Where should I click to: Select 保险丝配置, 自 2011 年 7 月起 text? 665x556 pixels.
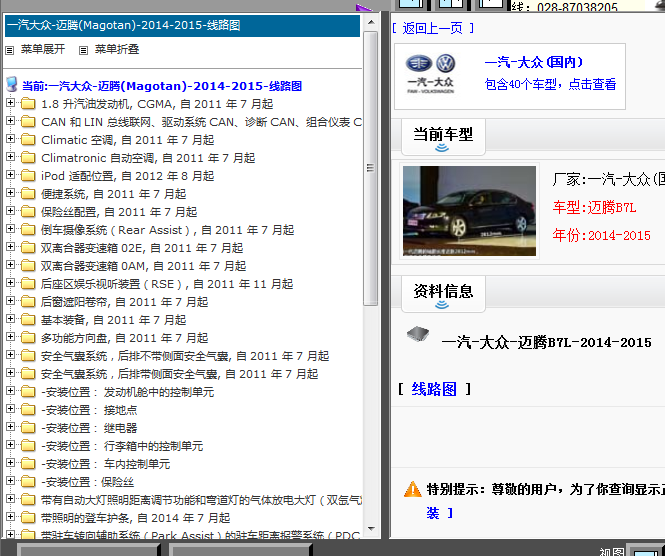[119, 212]
